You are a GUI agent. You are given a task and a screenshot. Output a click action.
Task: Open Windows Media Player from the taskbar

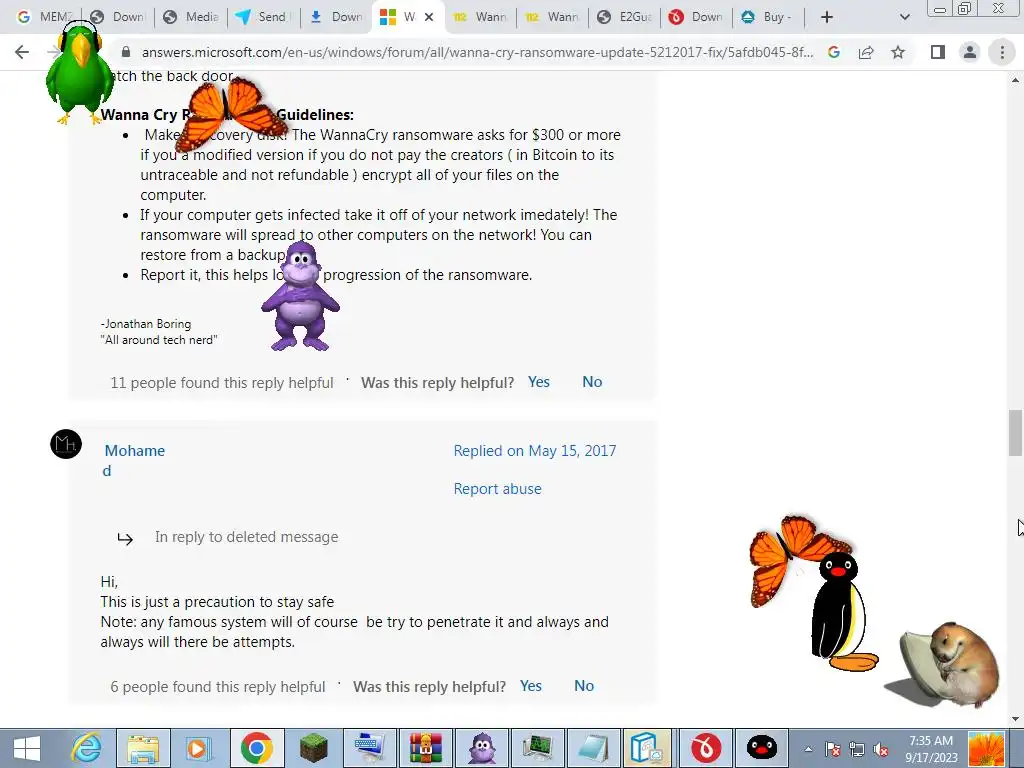click(200, 748)
